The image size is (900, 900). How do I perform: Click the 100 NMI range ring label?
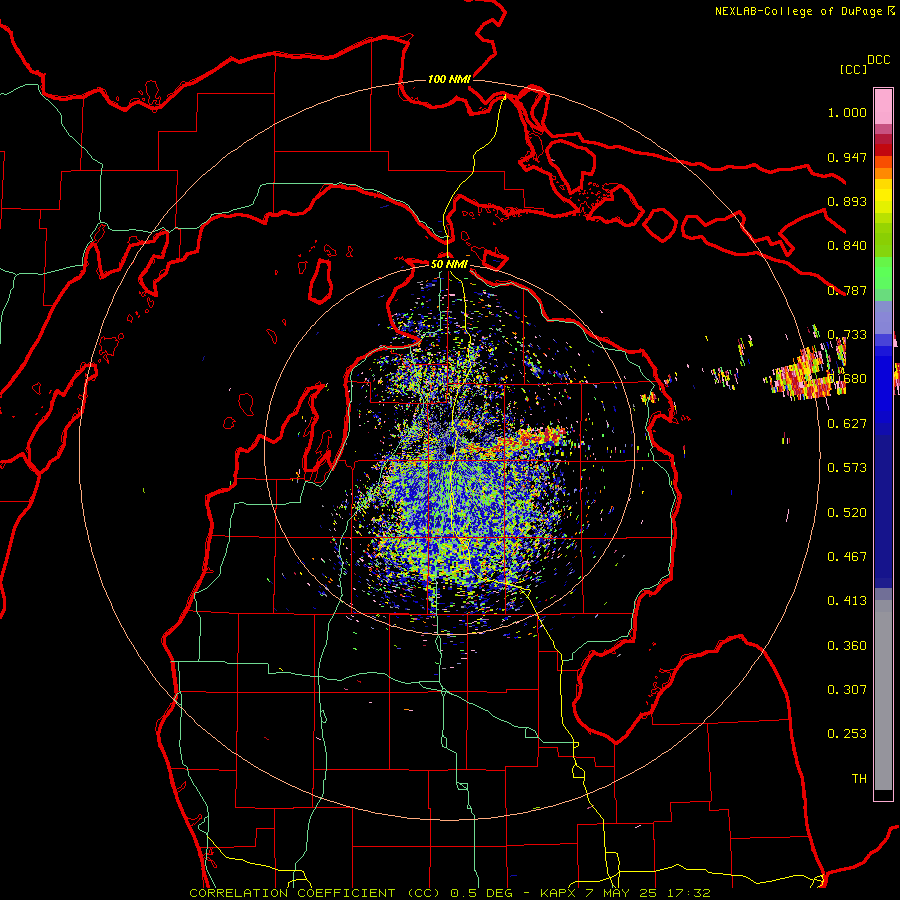pyautogui.click(x=449, y=79)
